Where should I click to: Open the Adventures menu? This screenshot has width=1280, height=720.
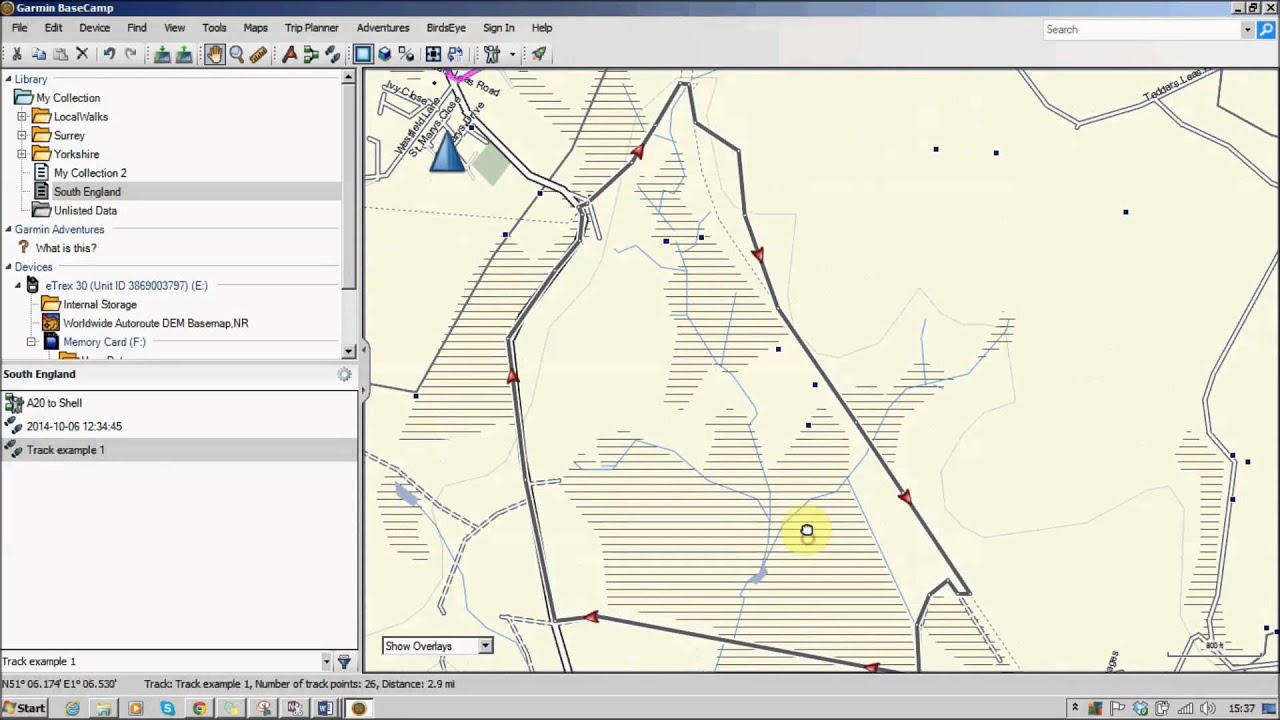click(x=383, y=28)
